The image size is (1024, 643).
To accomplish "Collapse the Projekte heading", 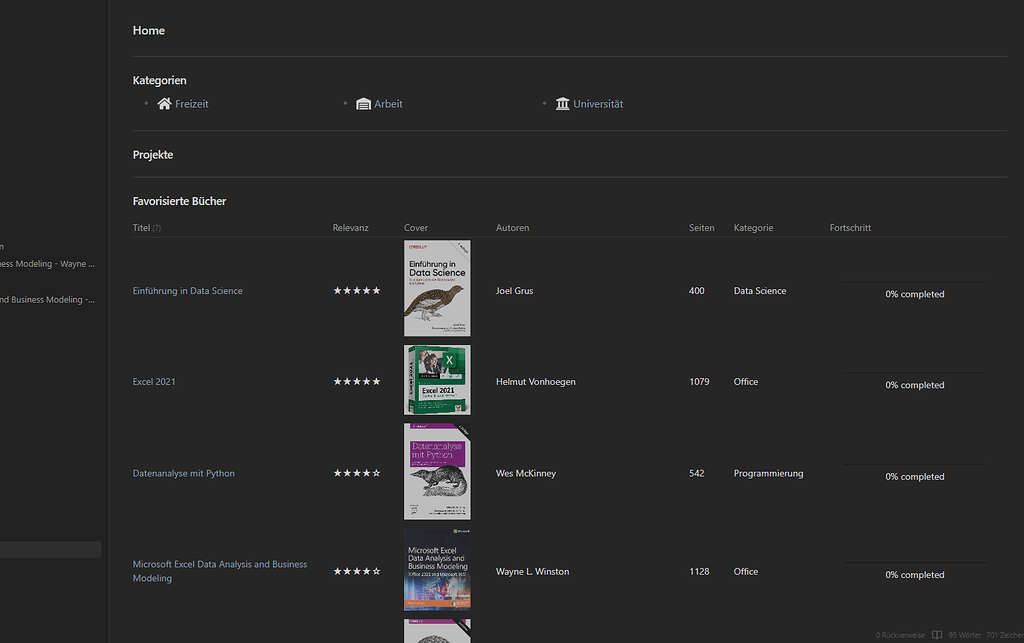I will point(152,154).
